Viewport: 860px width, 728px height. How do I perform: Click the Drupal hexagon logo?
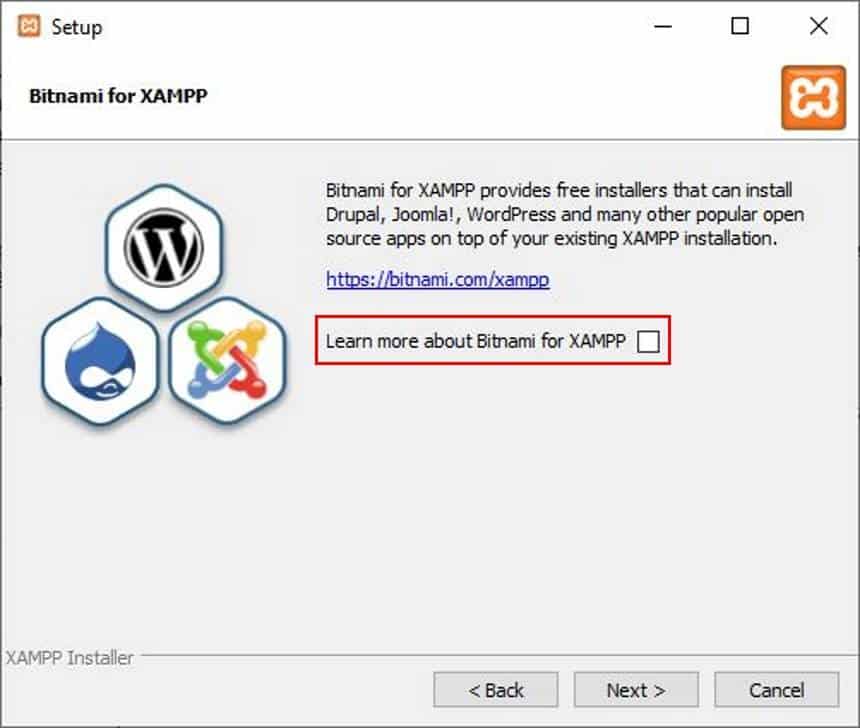(100, 362)
